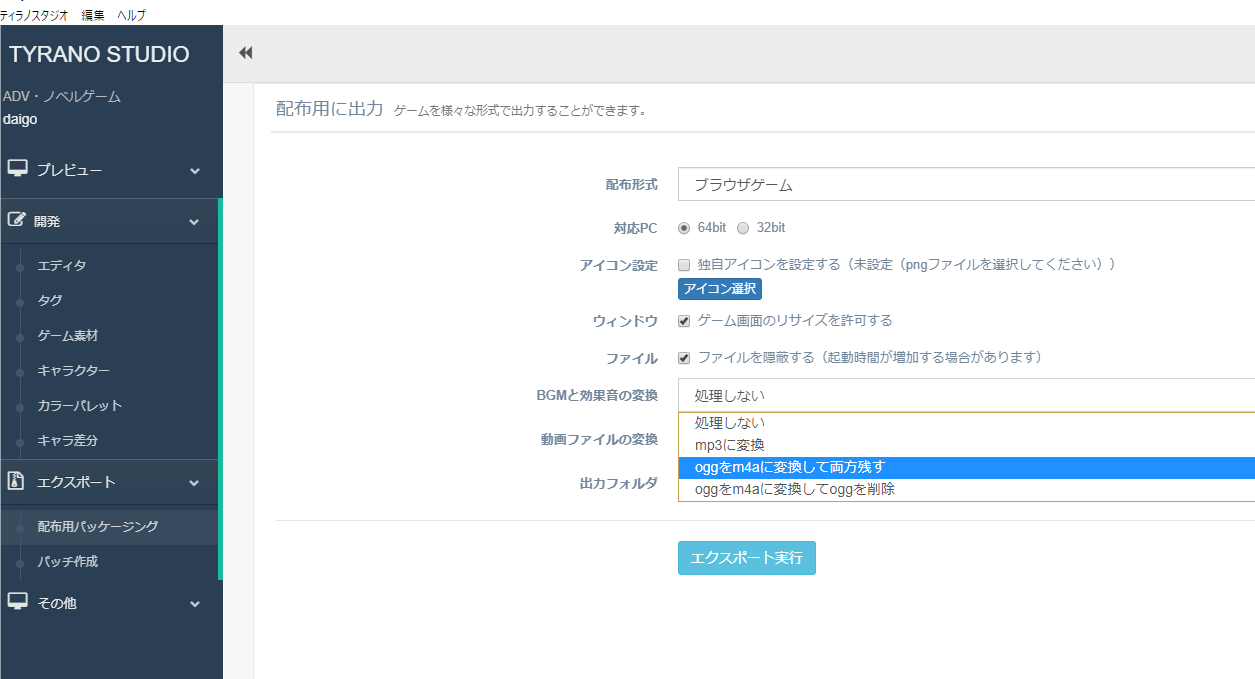Choose oggをm4aに変換して両方残す option
The image size is (1255, 679).
966,467
